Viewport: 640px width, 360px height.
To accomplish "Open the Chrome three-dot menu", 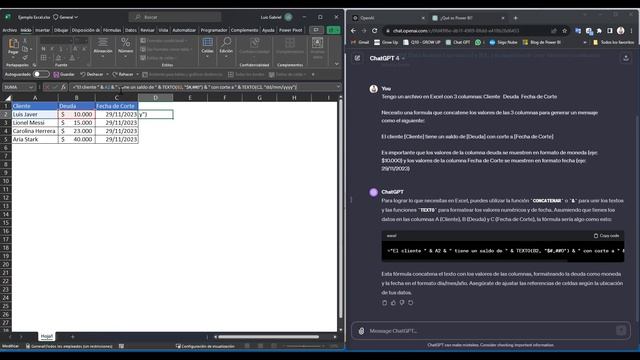I will pyautogui.click(x=631, y=31).
